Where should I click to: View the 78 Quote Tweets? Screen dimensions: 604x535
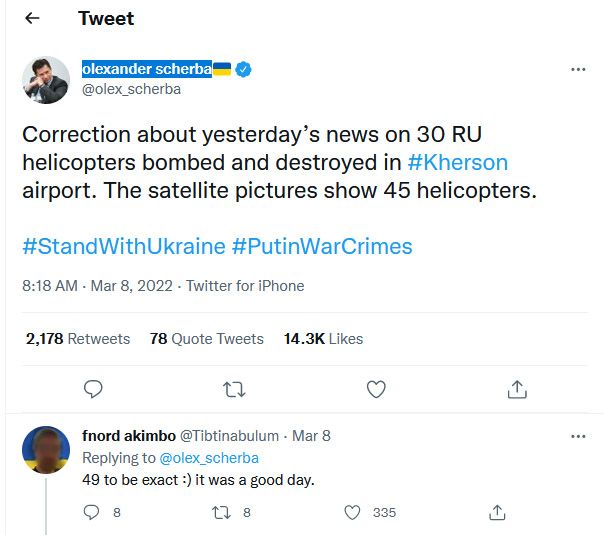tap(207, 339)
